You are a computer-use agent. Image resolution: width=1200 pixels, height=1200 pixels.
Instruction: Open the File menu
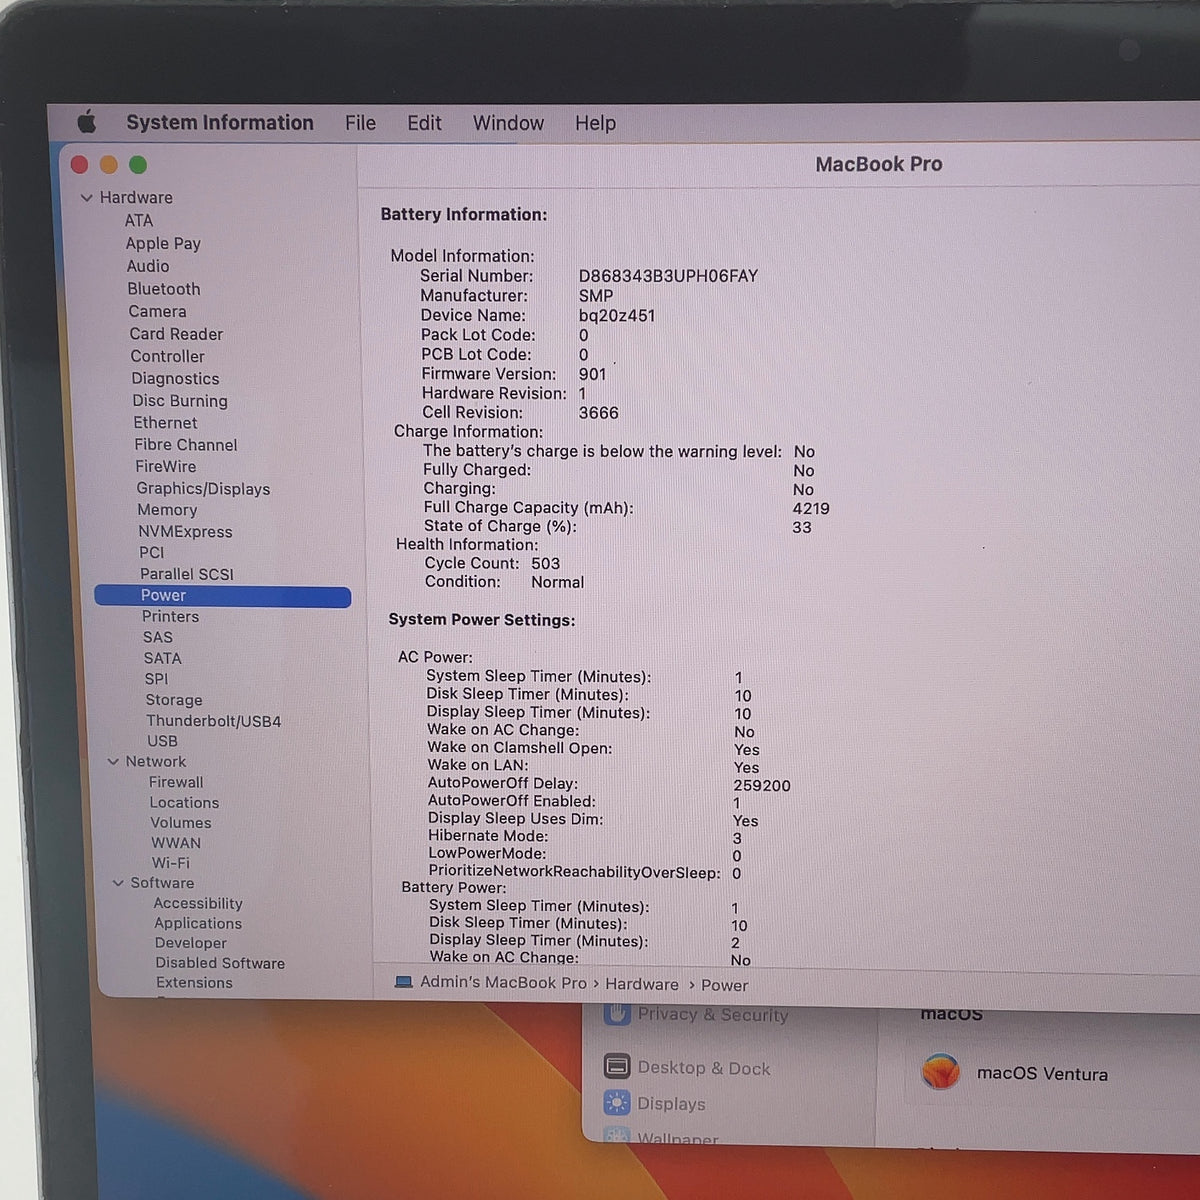(x=360, y=123)
